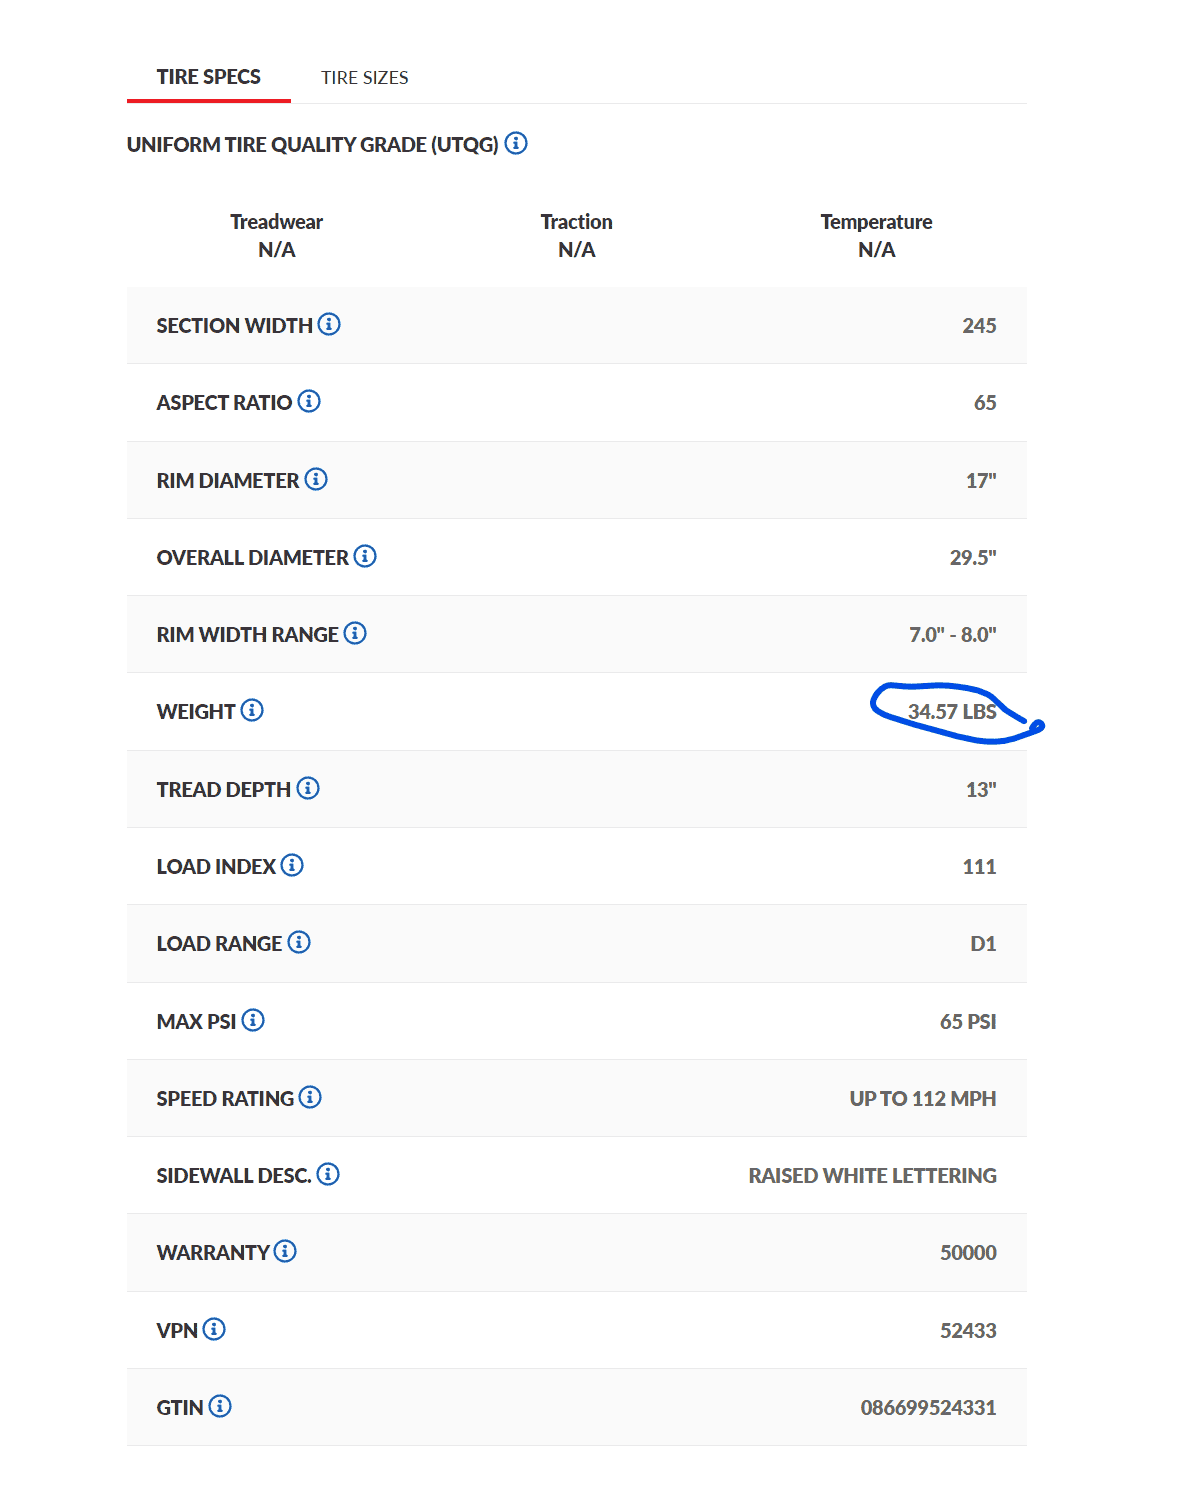The width and height of the screenshot is (1179, 1492).
Task: Click the Max PSI info icon
Action: click(x=253, y=1020)
